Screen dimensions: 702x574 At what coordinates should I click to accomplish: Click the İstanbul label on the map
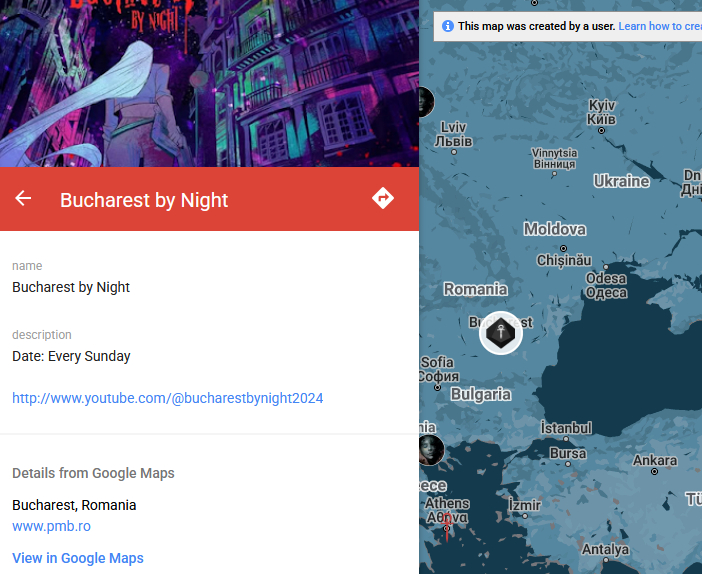tap(566, 428)
